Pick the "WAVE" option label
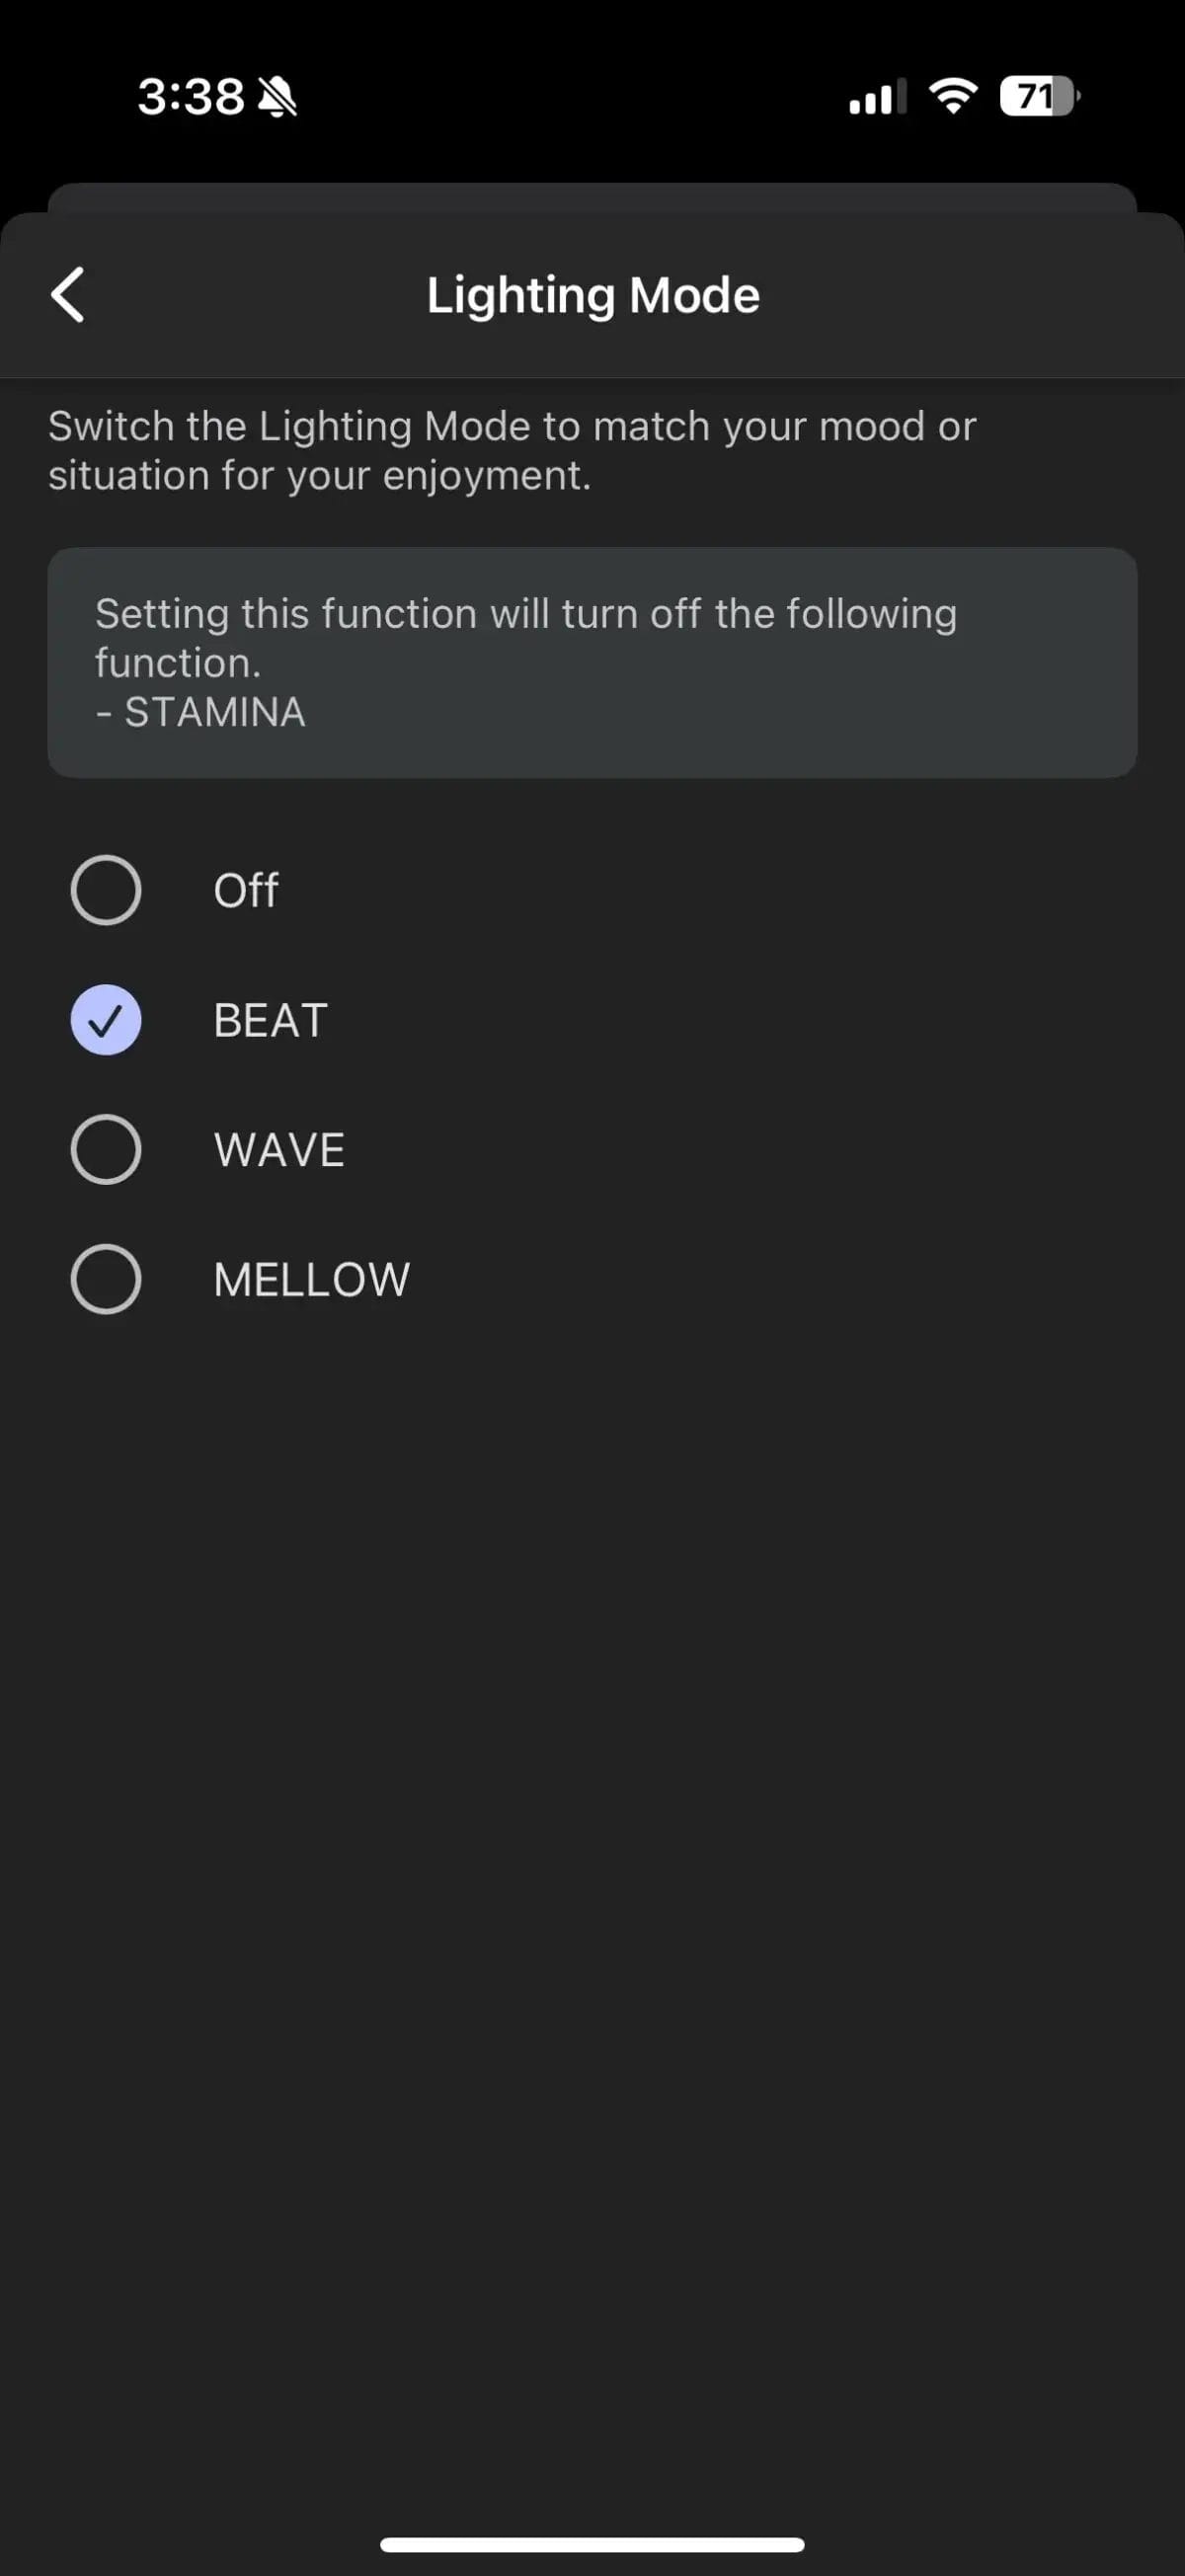Viewport: 1185px width, 2576px height. (279, 1150)
